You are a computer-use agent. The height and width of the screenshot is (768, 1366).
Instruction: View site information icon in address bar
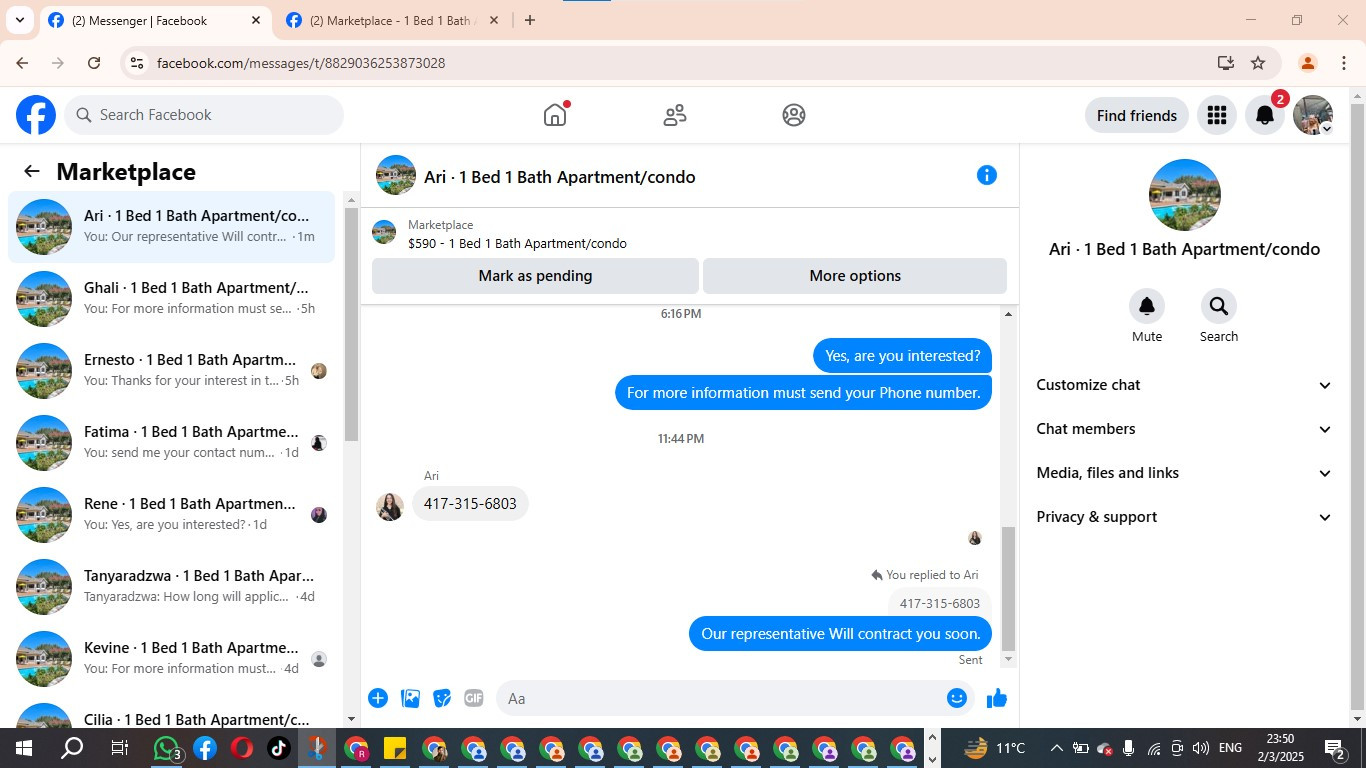(137, 63)
